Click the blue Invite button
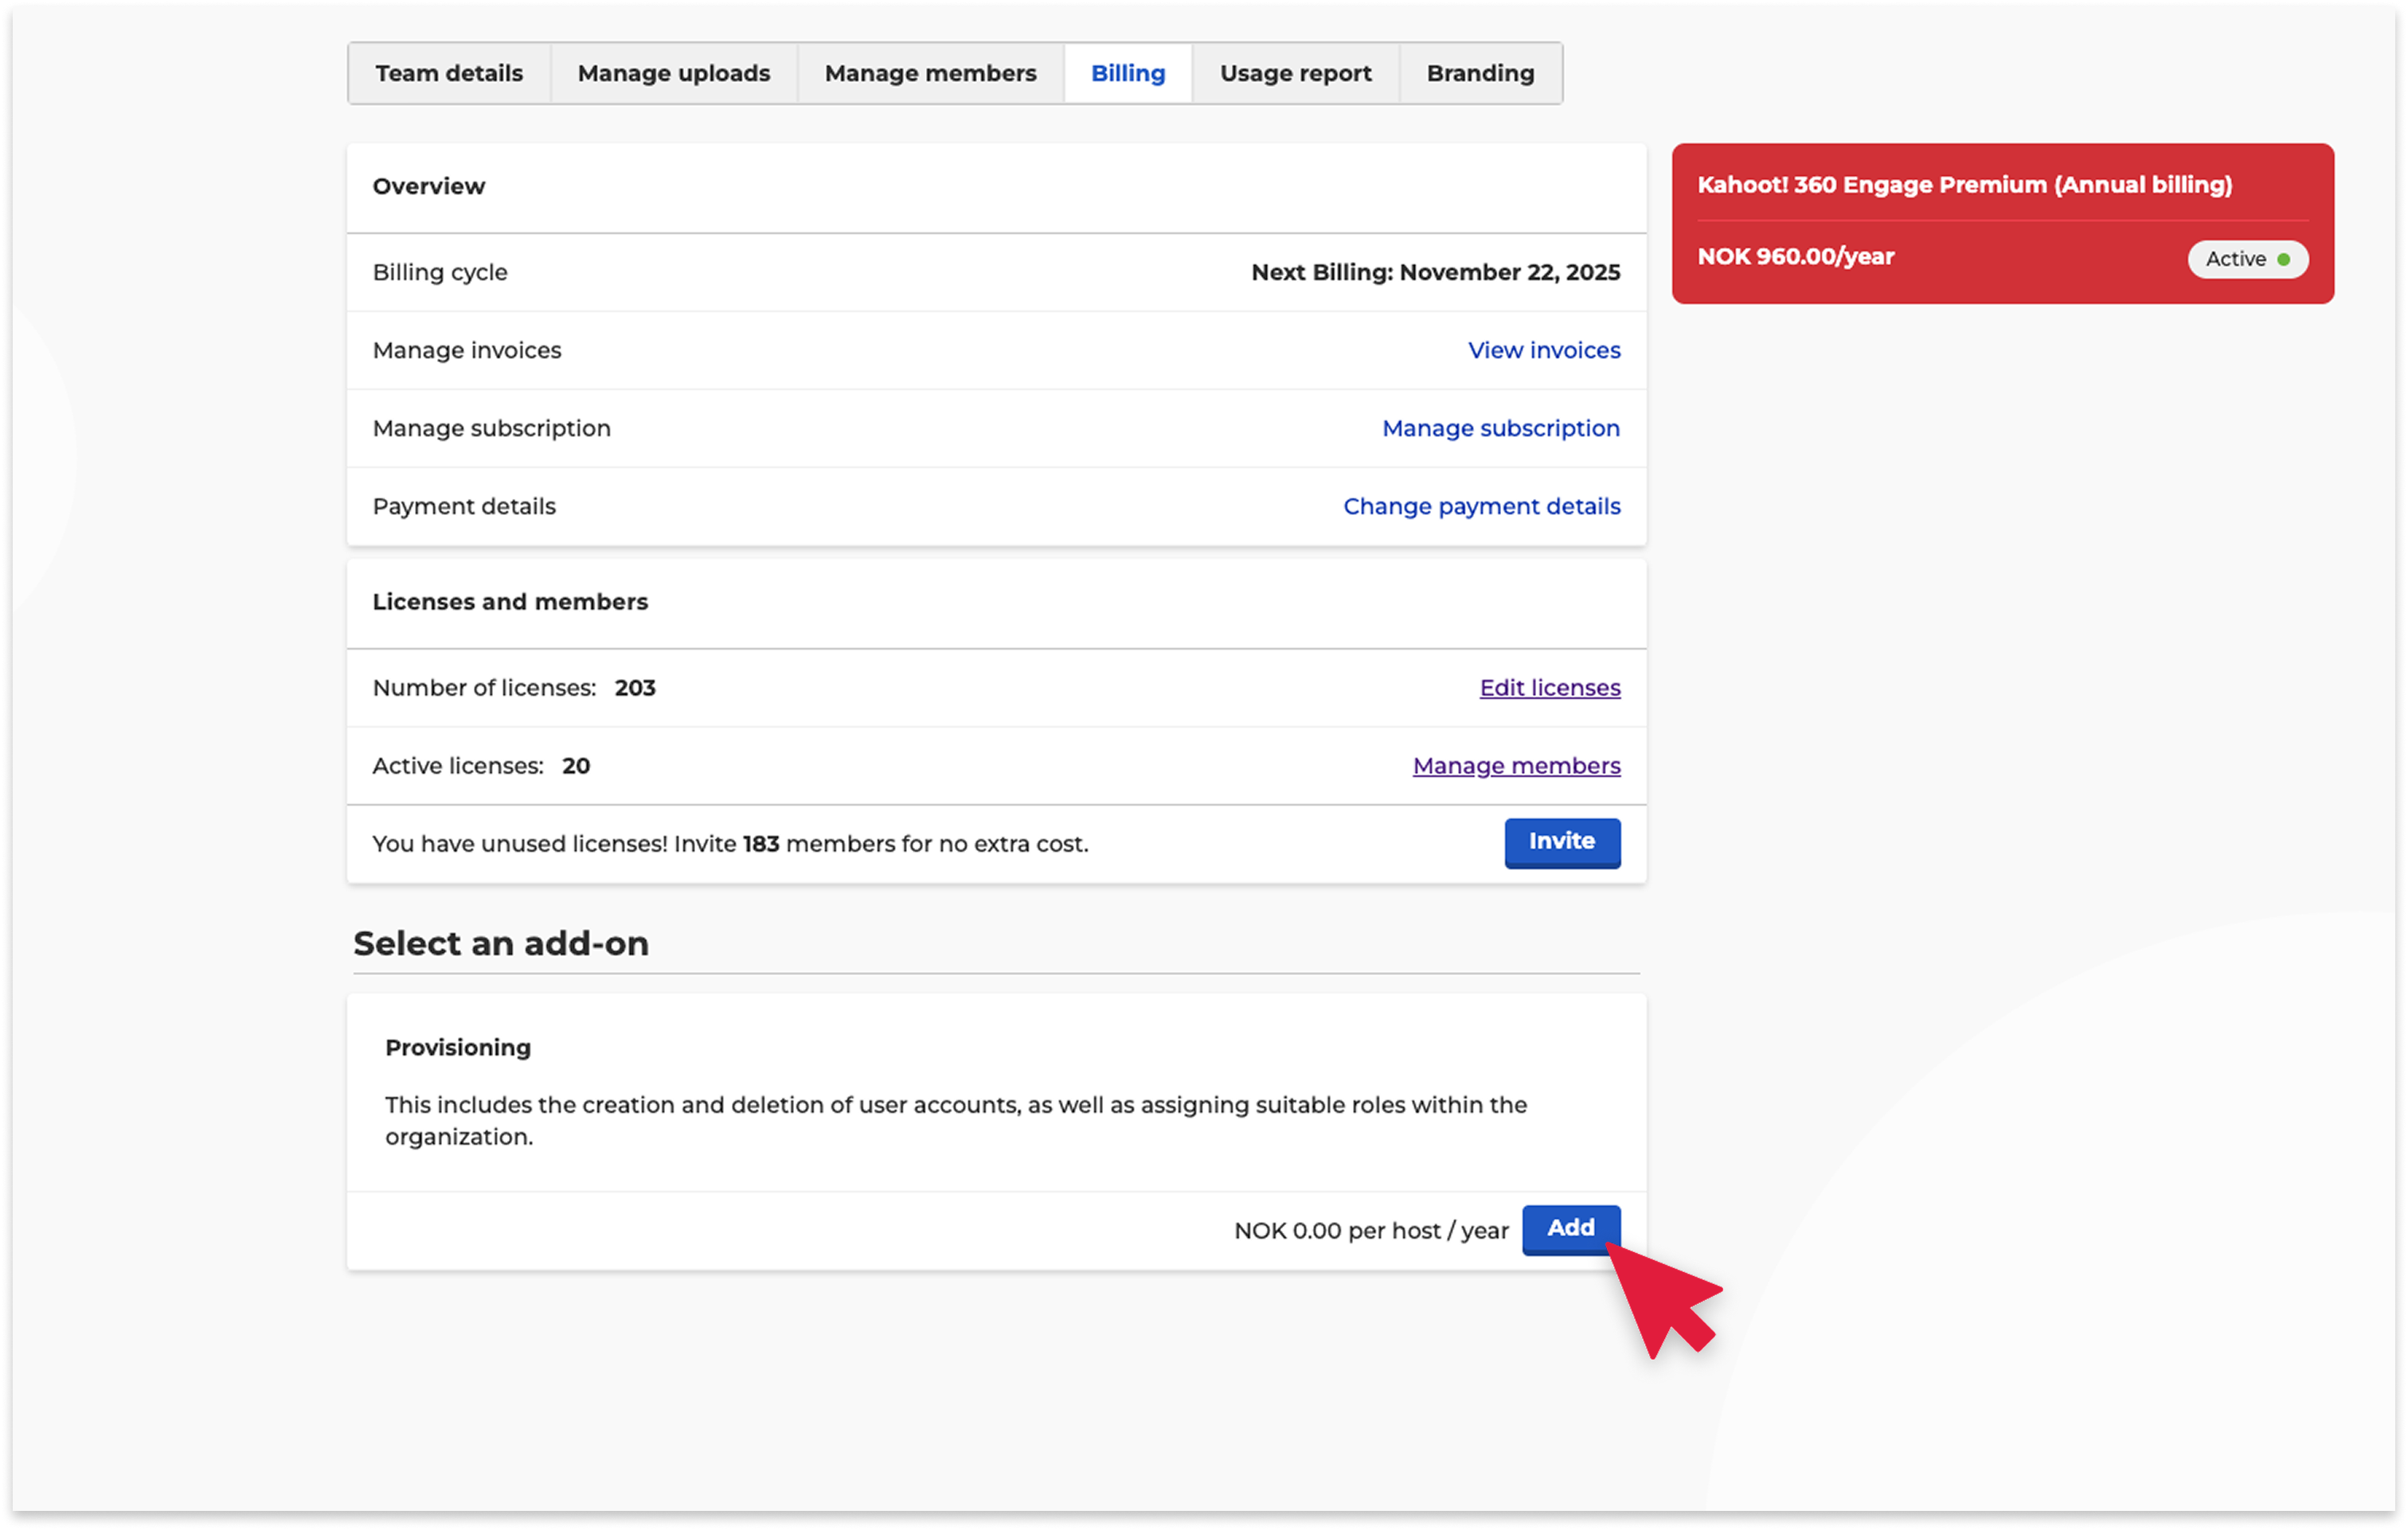This screenshot has width=2408, height=1530. click(x=1562, y=842)
